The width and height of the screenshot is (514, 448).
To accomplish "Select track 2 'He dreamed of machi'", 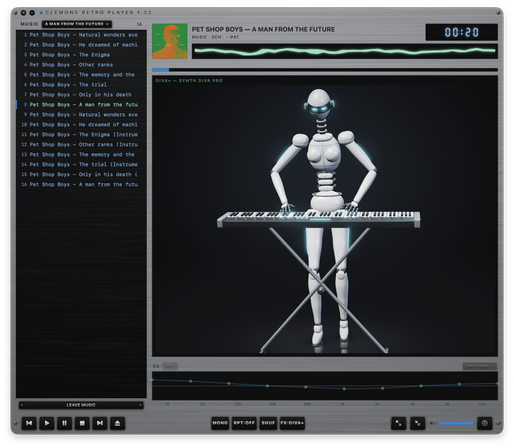I will tap(81, 45).
